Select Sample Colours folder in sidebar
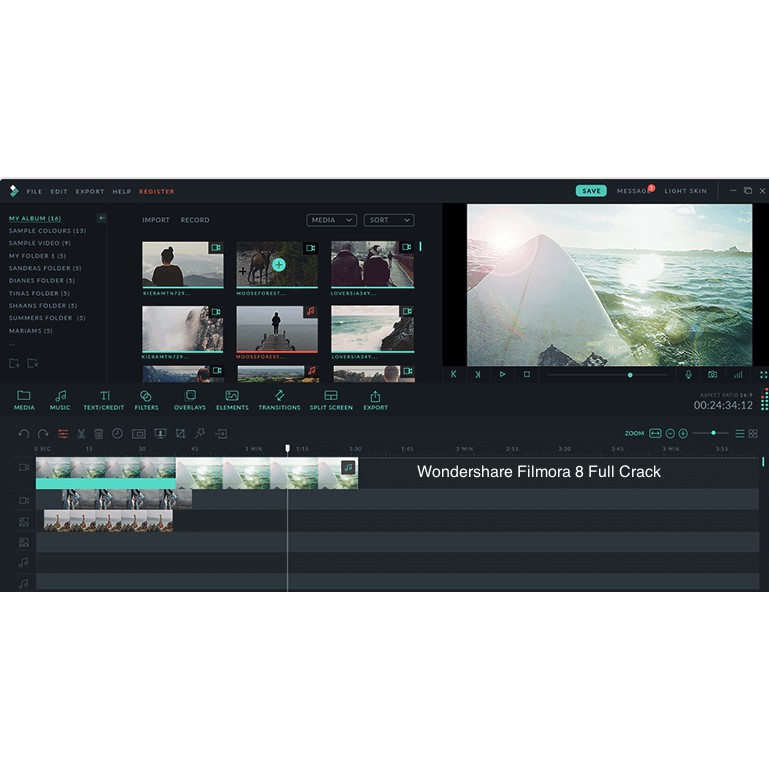The width and height of the screenshot is (769, 769). (47, 231)
